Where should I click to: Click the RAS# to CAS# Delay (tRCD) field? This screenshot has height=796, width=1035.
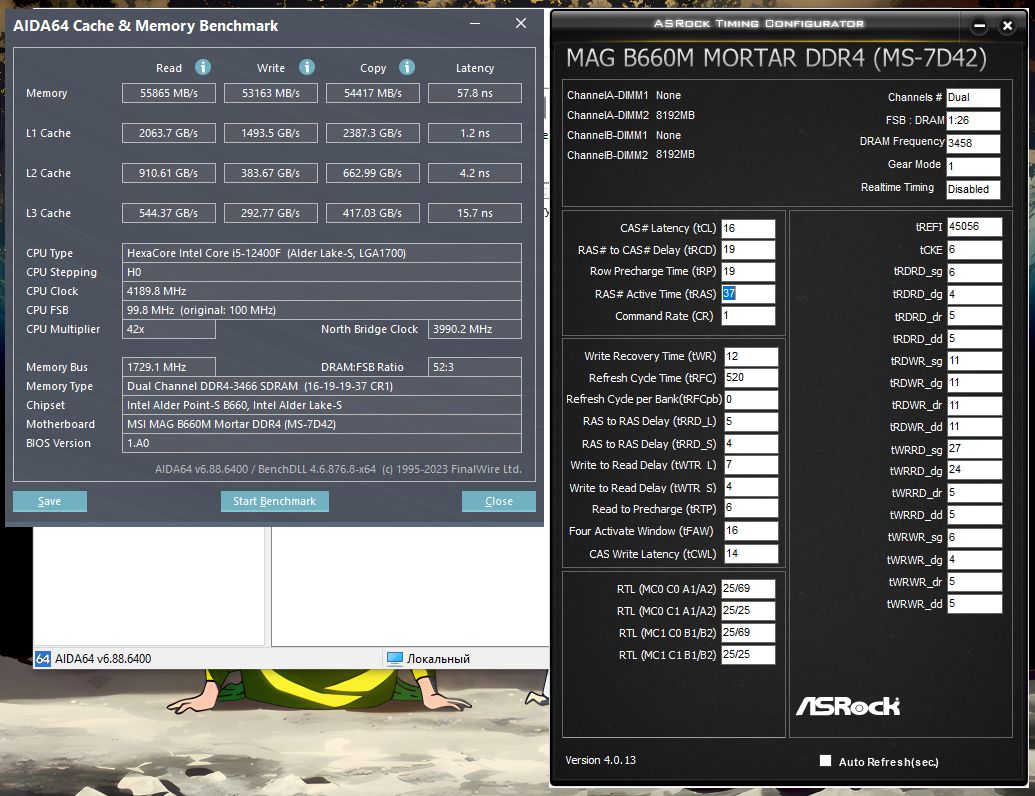748,250
